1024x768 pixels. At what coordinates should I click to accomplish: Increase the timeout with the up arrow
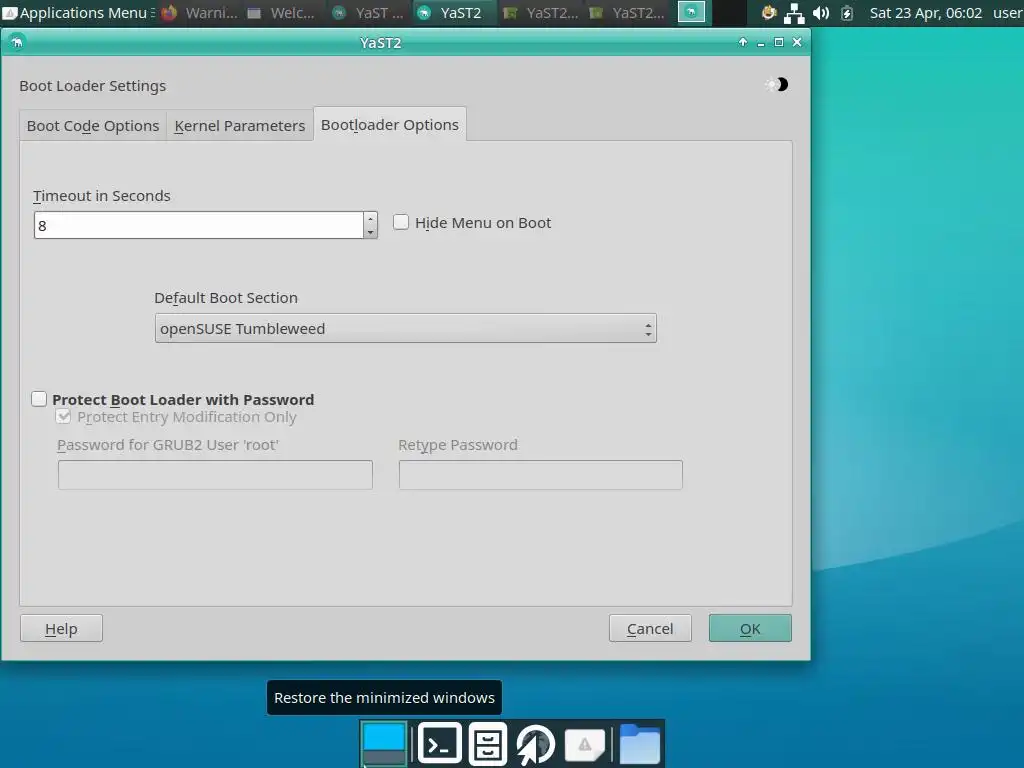coord(370,219)
